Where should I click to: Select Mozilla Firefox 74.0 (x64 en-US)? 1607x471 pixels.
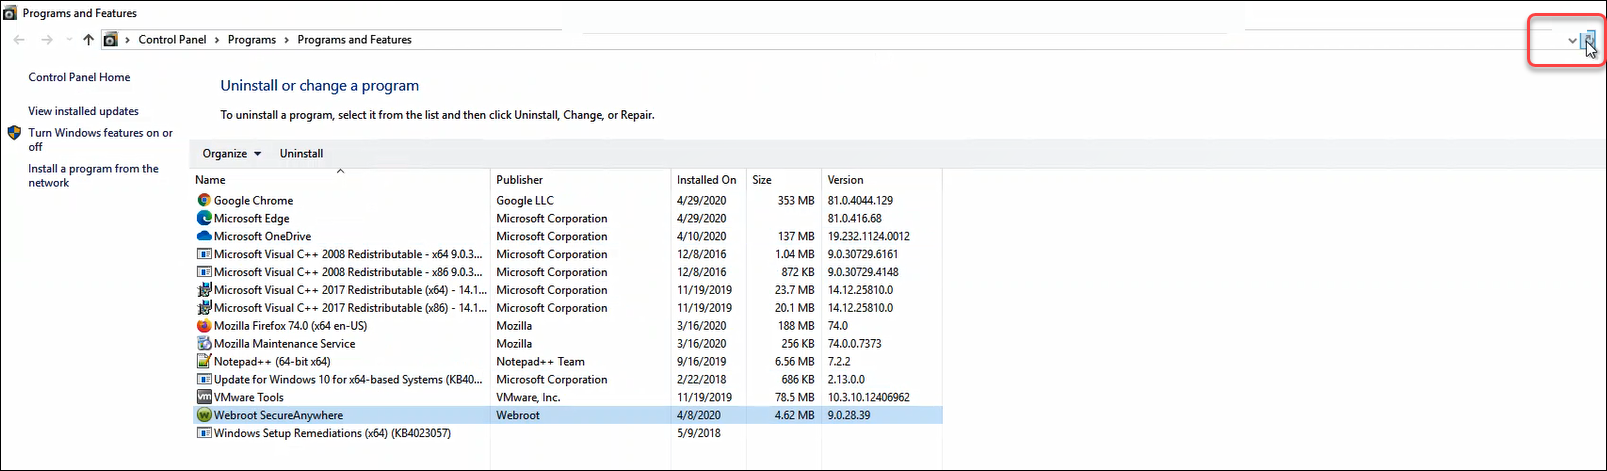tap(290, 325)
